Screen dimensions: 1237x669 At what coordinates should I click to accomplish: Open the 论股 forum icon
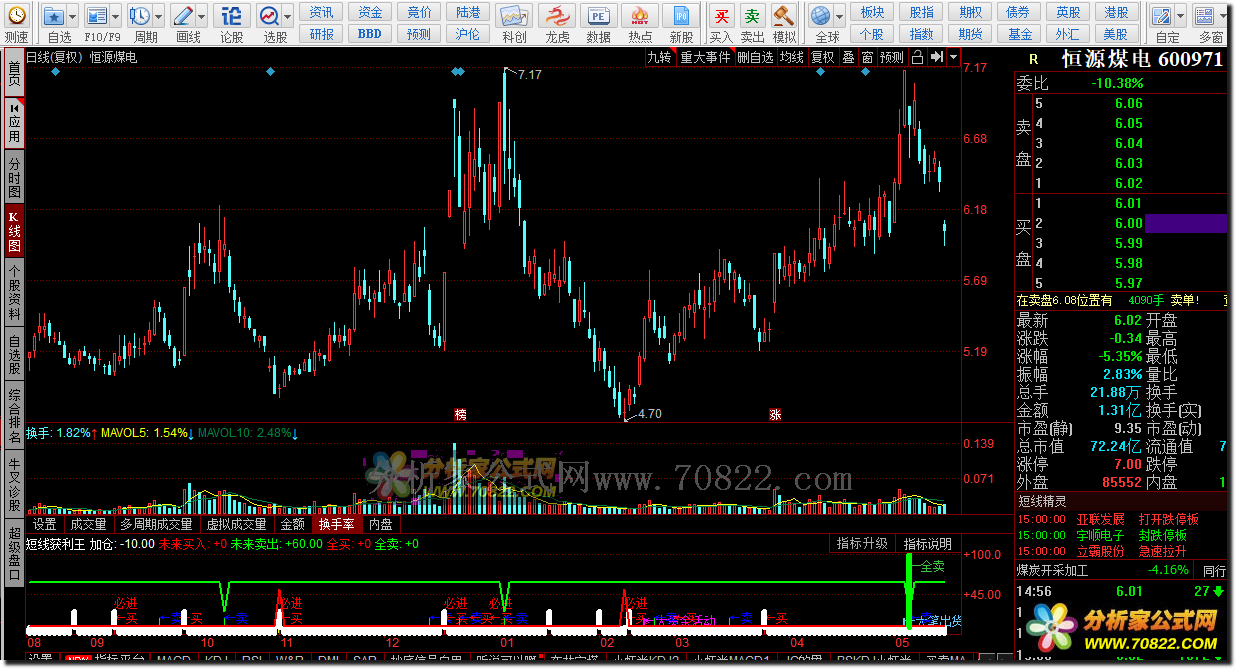point(231,16)
